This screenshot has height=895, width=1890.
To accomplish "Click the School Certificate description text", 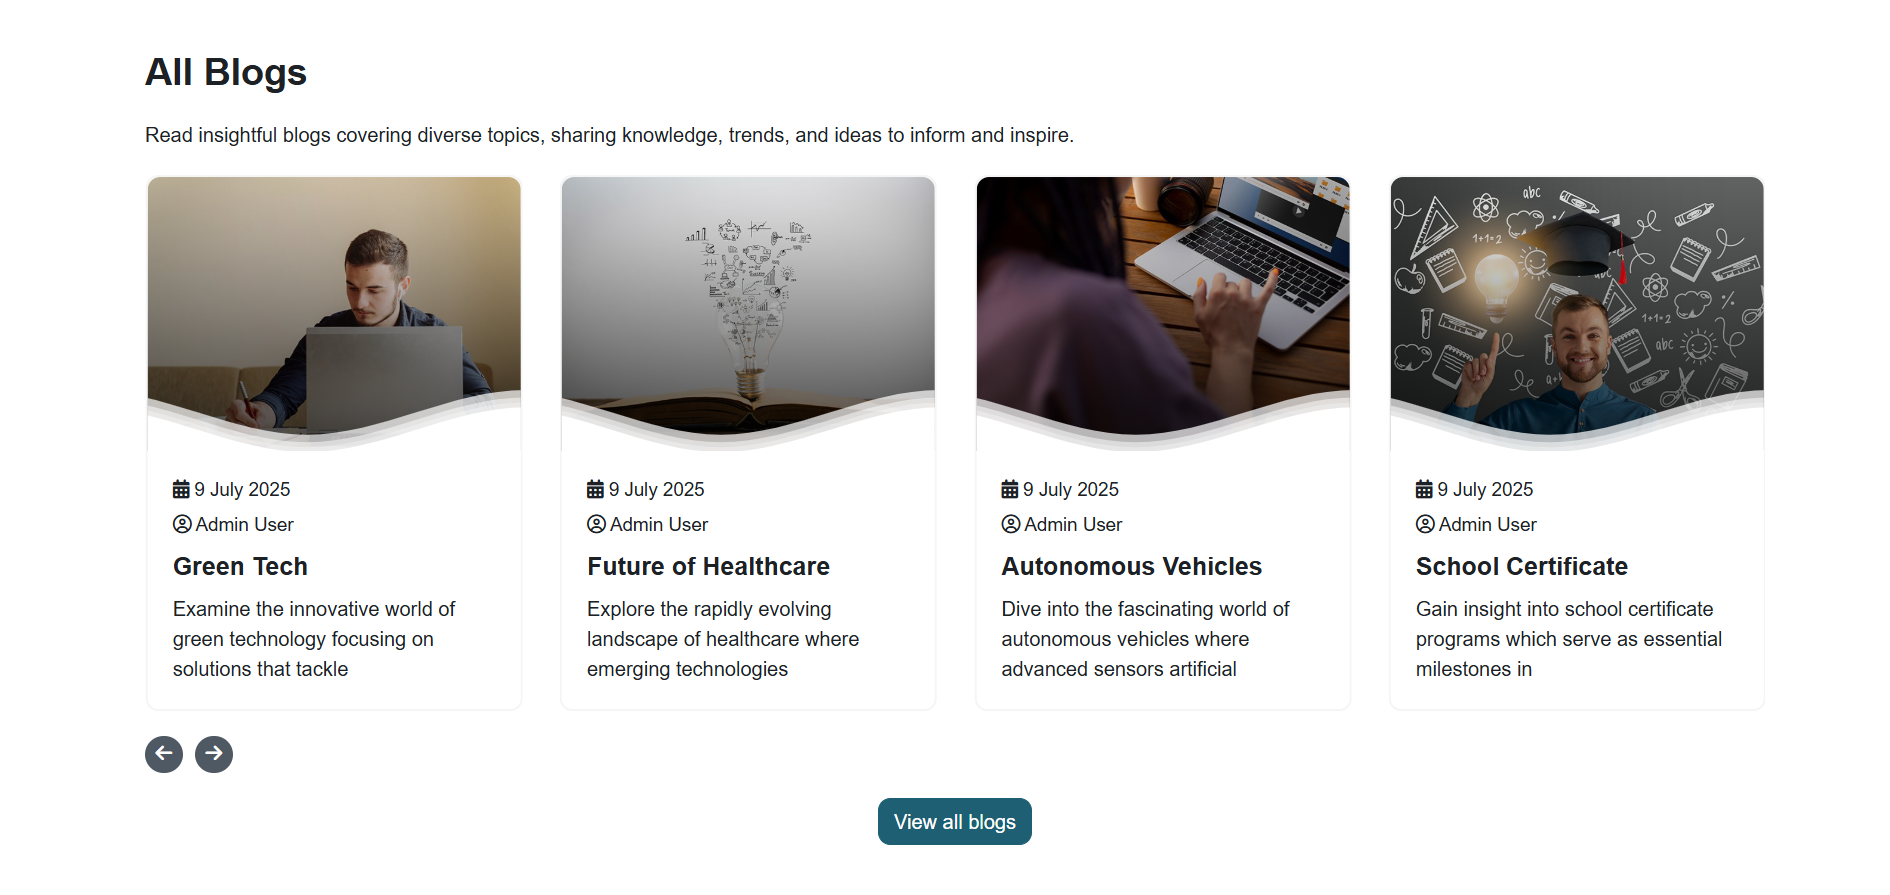I will tap(1569, 639).
